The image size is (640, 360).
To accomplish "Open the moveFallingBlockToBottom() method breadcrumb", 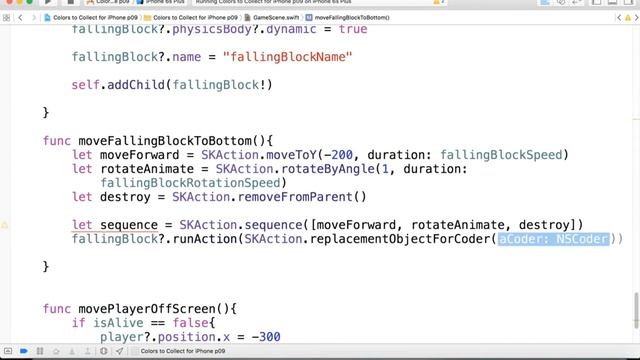I will [x=348, y=18].
